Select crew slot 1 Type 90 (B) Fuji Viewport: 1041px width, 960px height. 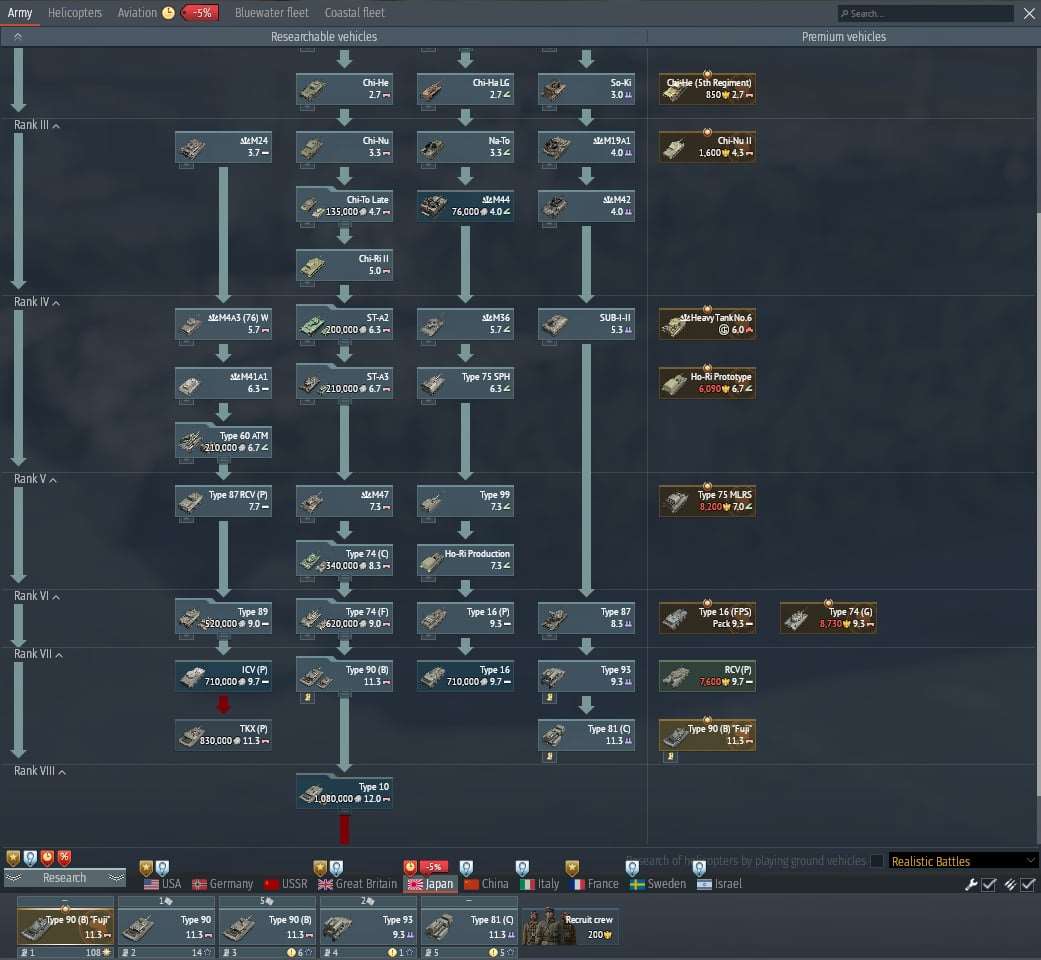[65, 927]
